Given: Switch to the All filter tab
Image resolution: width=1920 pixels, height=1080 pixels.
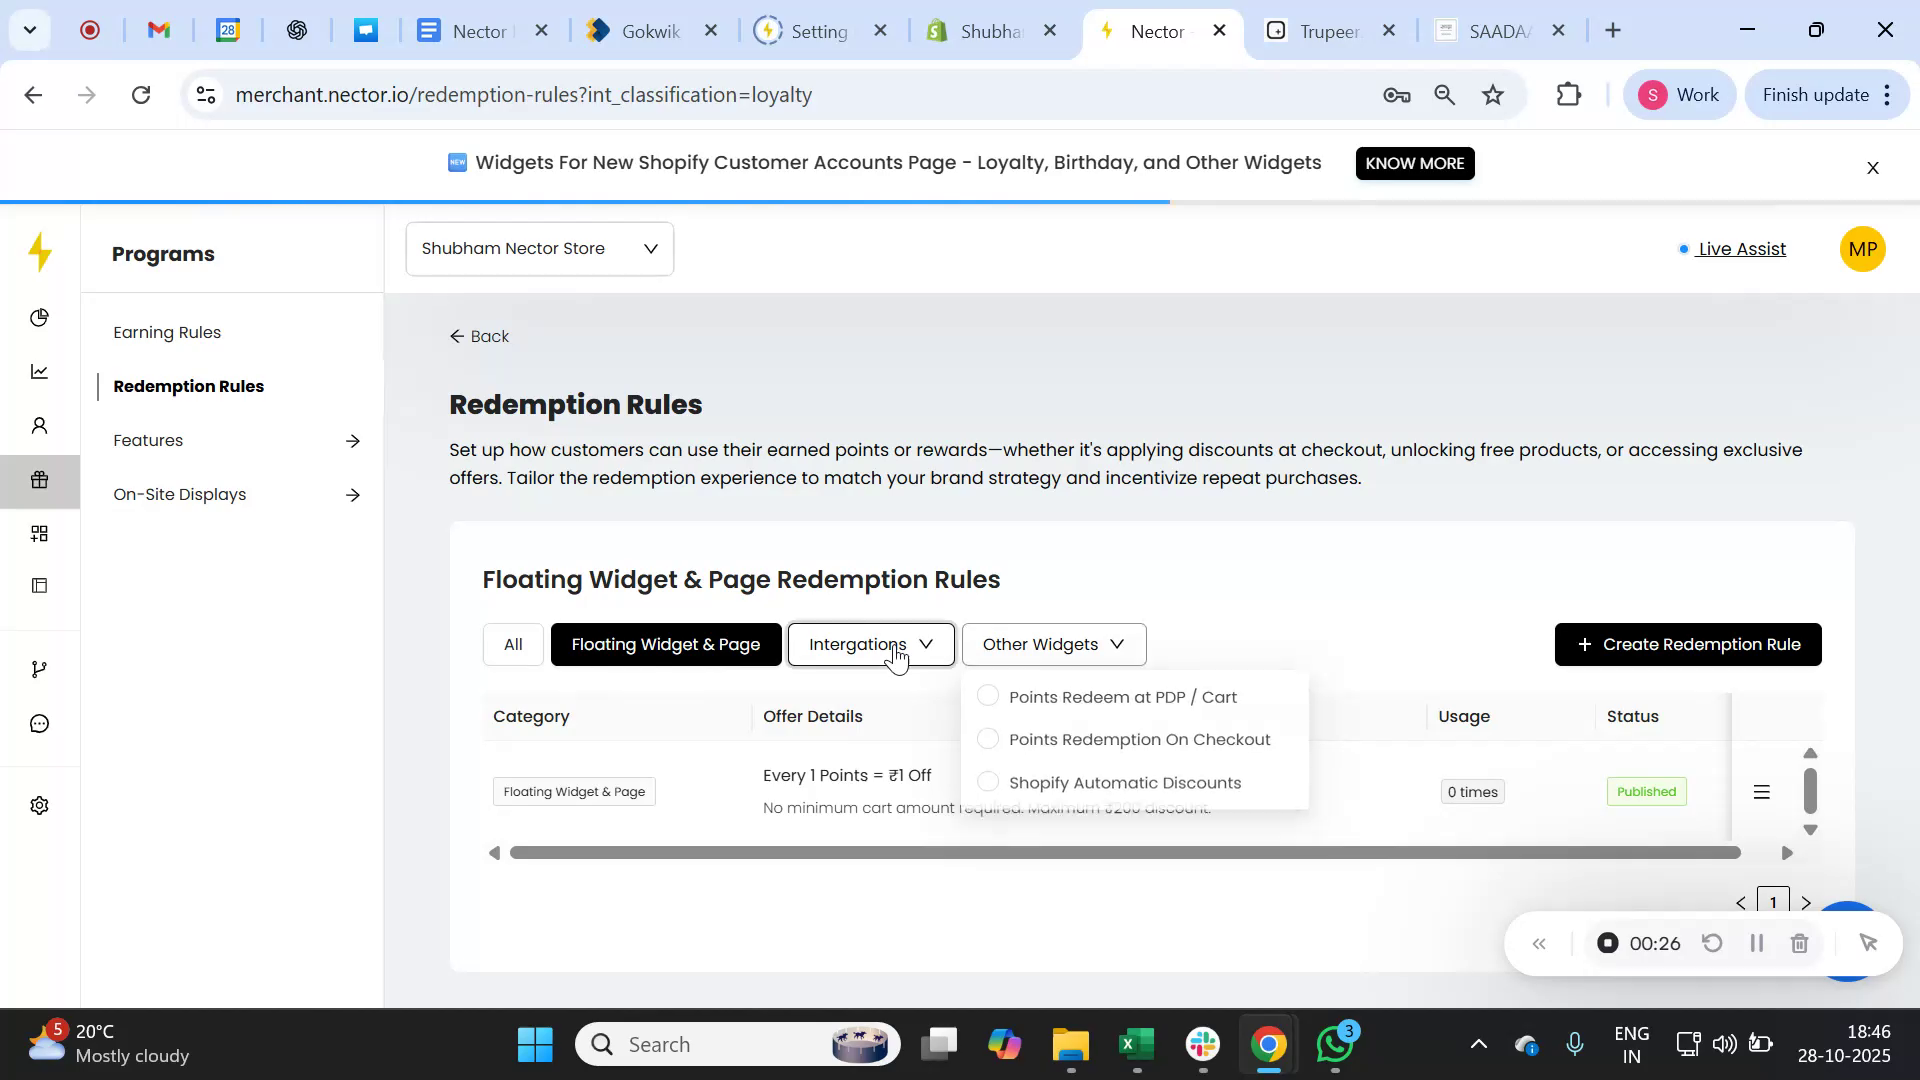Looking at the screenshot, I should (513, 645).
